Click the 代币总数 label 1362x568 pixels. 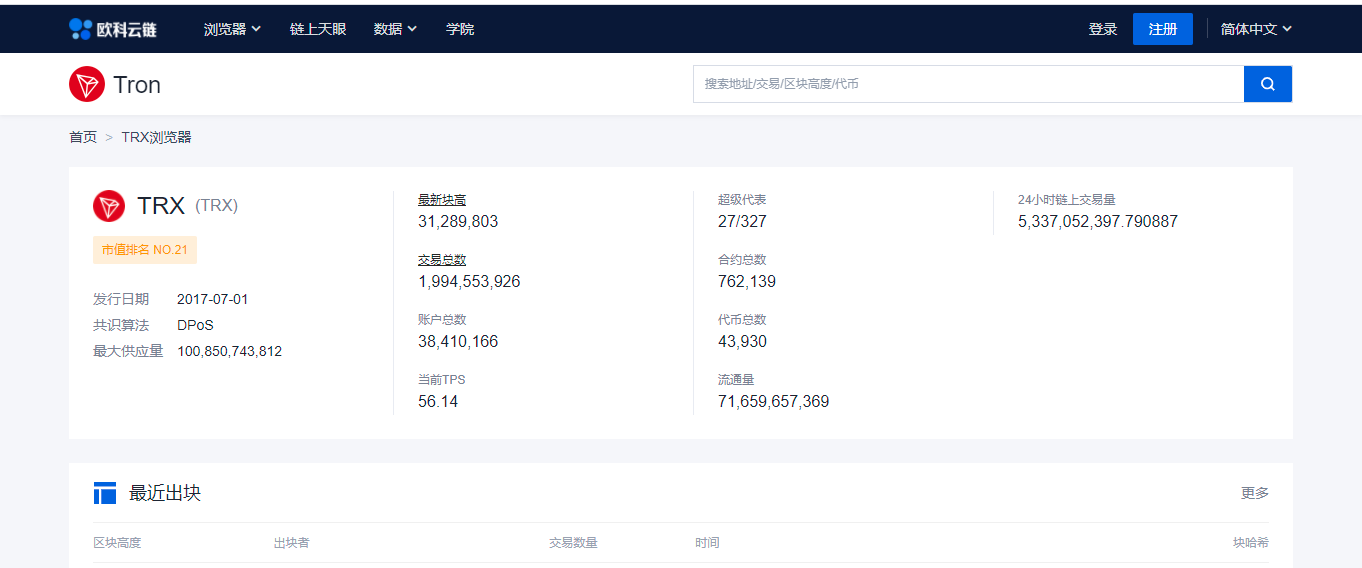pyautogui.click(x=742, y=320)
